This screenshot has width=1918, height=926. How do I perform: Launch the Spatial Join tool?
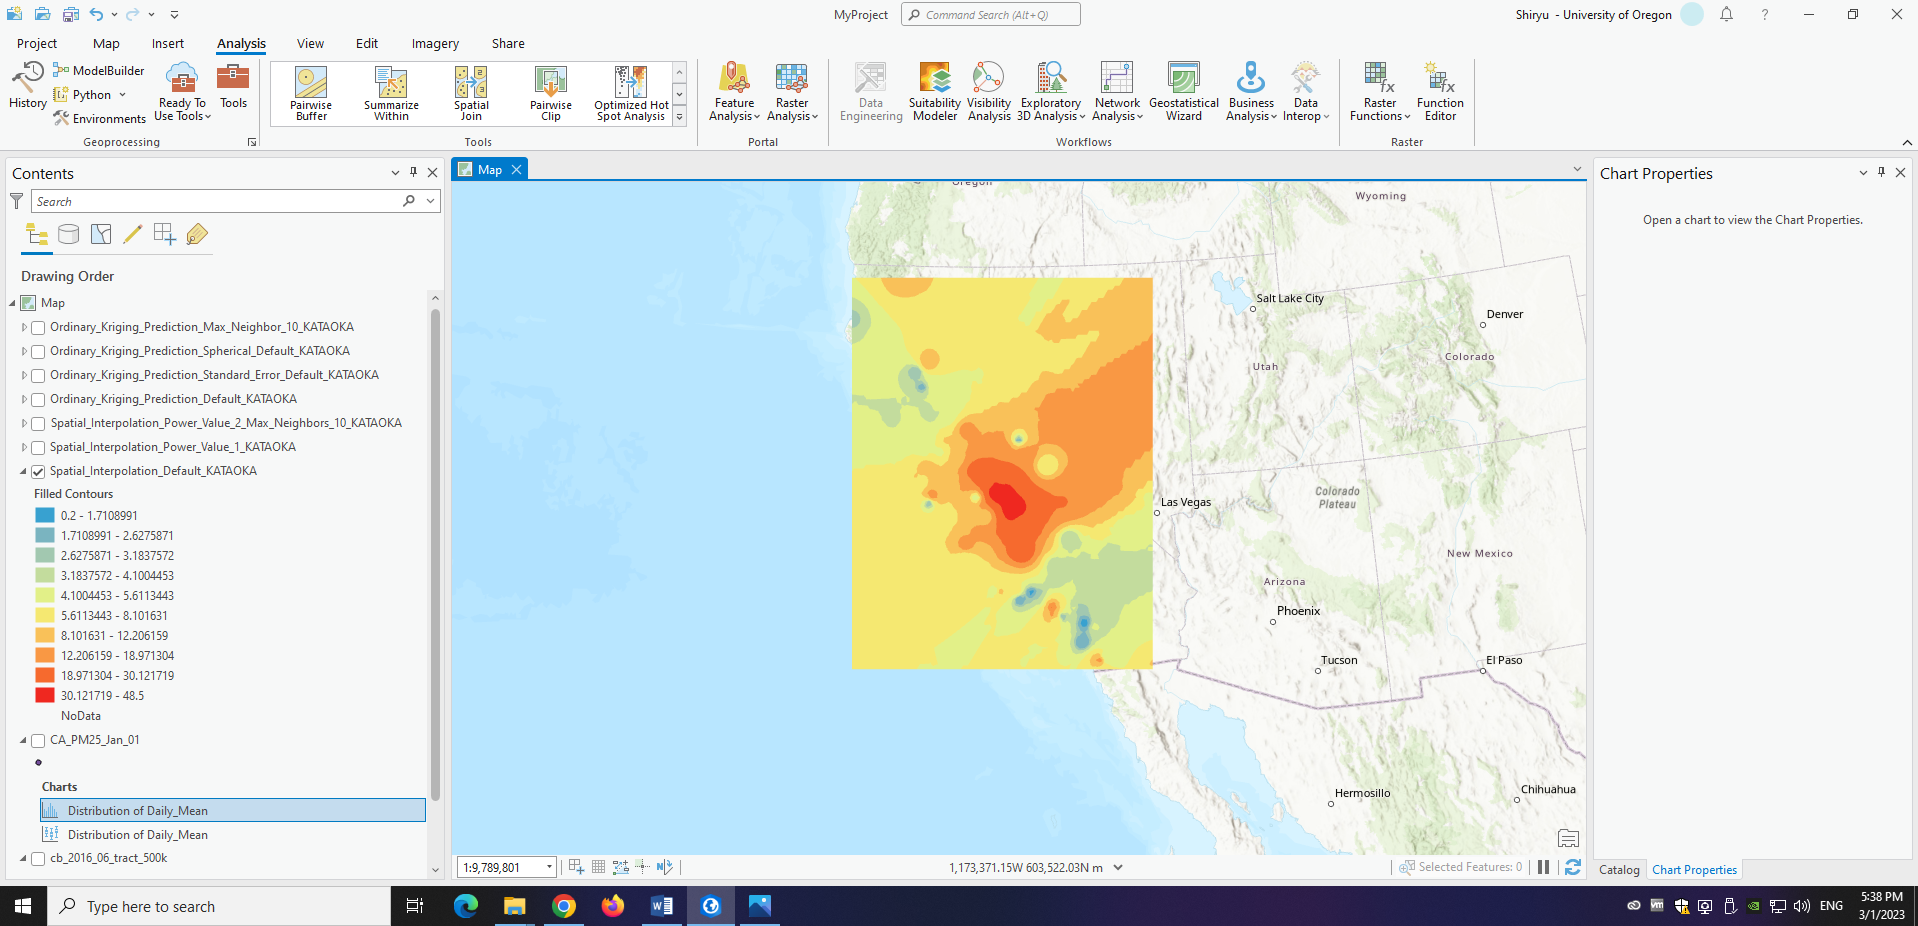(x=470, y=92)
